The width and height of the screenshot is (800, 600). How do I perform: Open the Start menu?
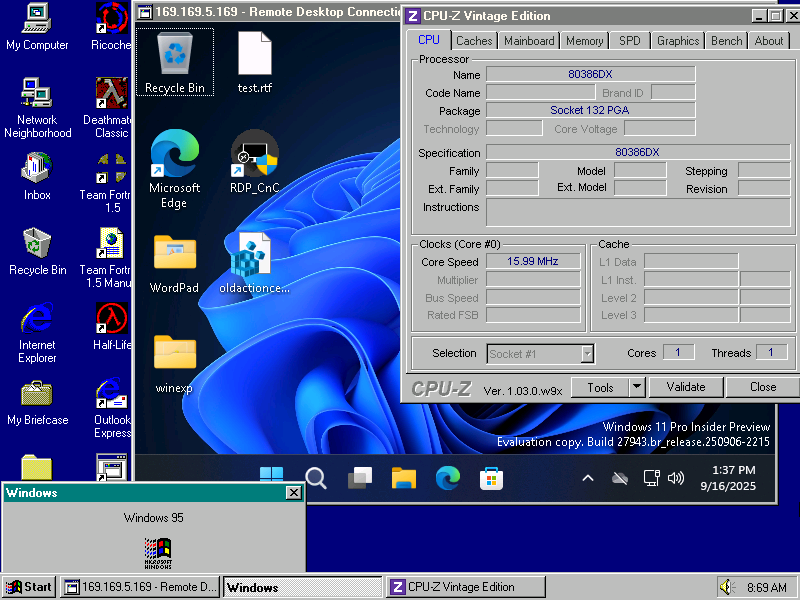[x=25, y=587]
